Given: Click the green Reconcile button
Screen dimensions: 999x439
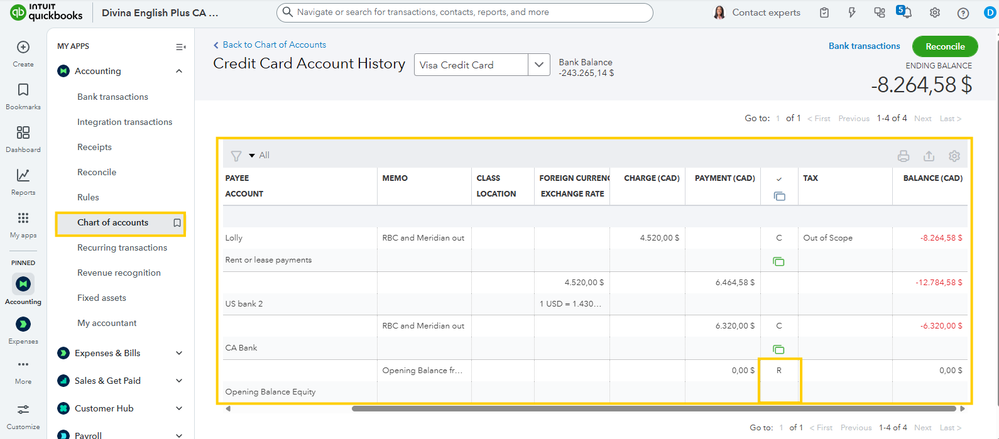Looking at the screenshot, I should coord(945,47).
